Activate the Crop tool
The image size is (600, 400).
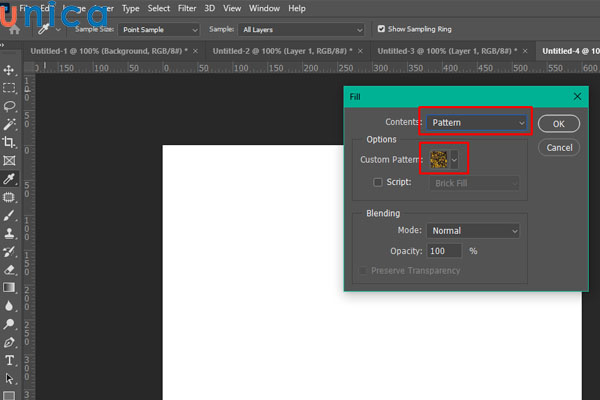click(10, 142)
